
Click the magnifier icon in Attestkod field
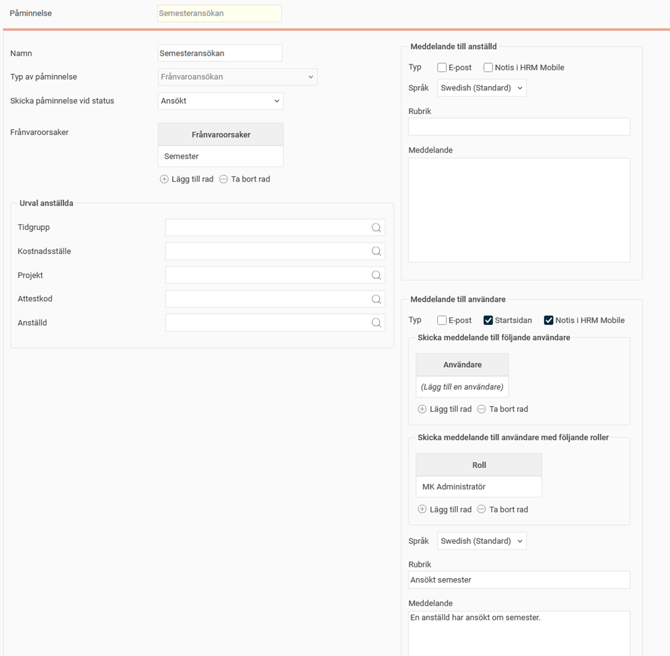376,299
